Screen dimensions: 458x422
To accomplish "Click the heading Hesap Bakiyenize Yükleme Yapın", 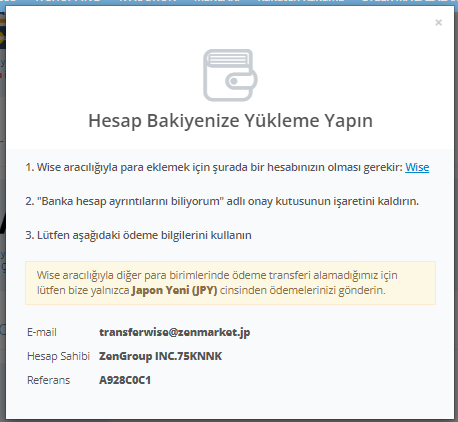I will 230,121.
